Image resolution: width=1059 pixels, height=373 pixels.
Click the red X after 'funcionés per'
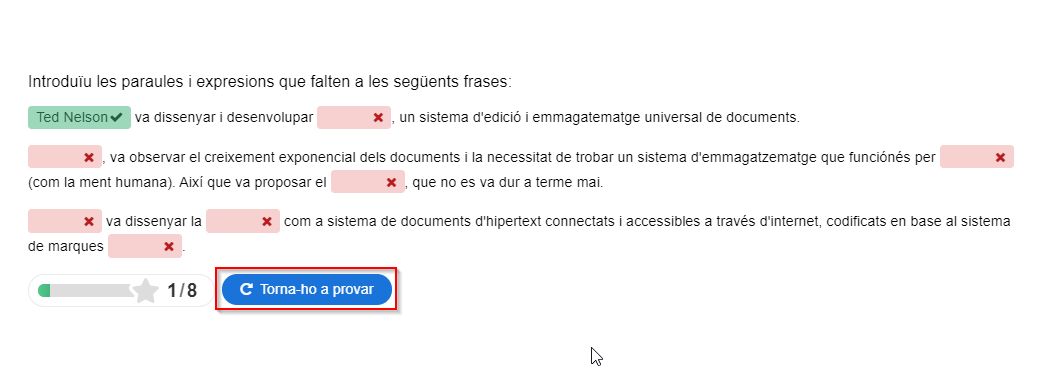(1000, 157)
